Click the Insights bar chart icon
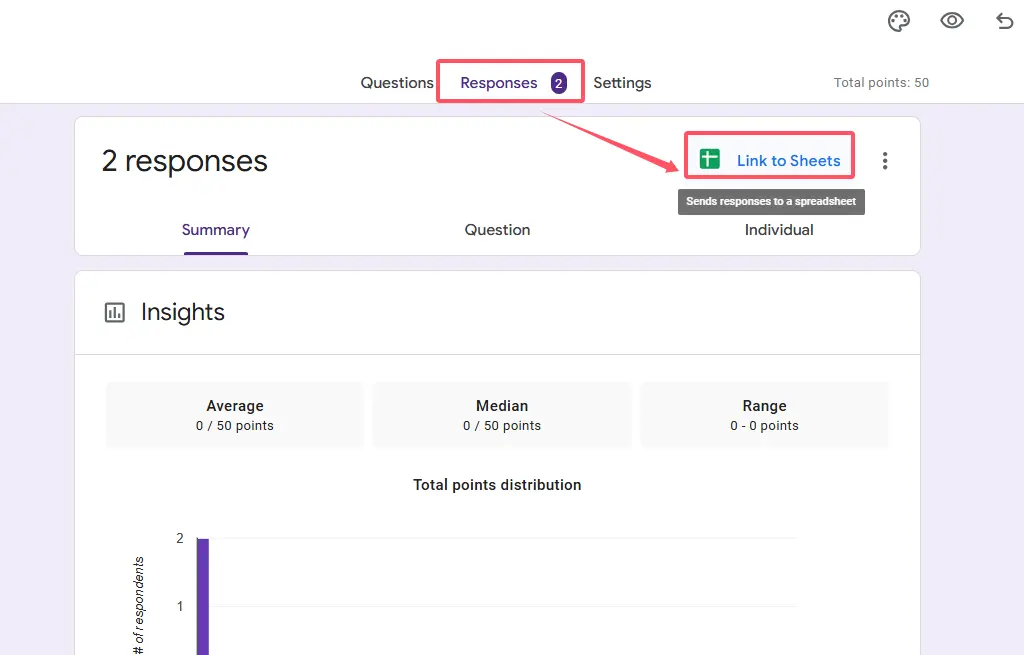1024x655 pixels. (115, 313)
